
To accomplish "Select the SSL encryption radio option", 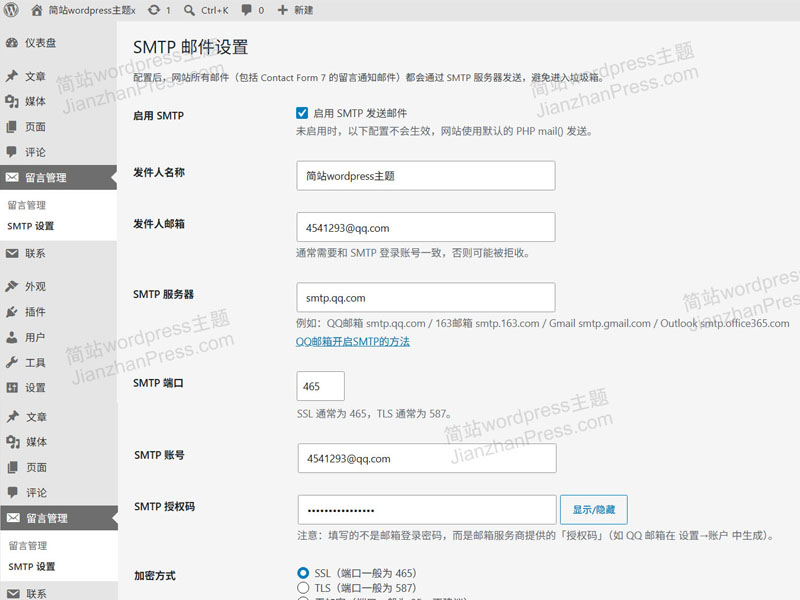I will (x=303, y=573).
